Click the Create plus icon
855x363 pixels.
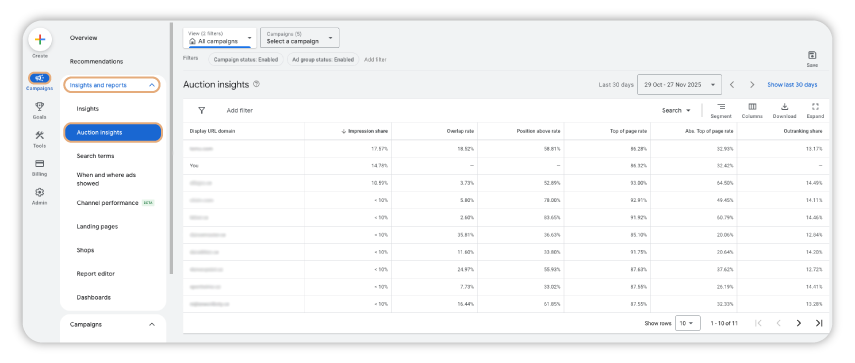click(40, 39)
